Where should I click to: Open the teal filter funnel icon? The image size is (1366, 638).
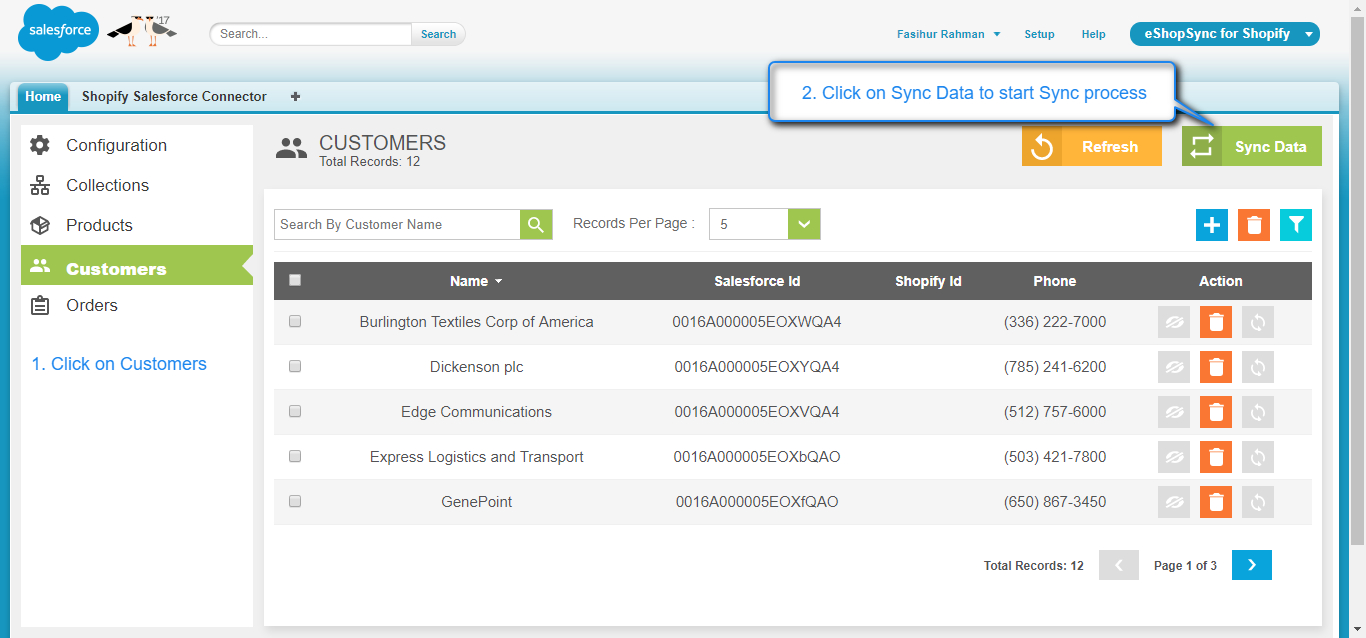pyautogui.click(x=1296, y=225)
